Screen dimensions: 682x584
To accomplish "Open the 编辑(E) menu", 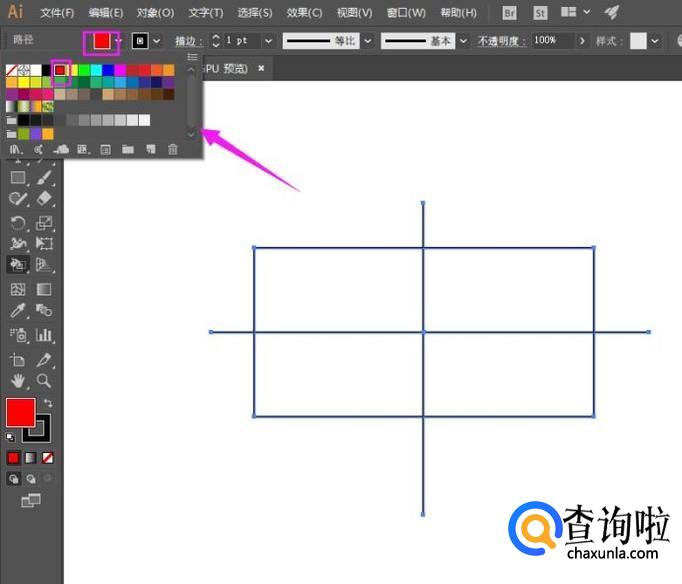I will [106, 13].
